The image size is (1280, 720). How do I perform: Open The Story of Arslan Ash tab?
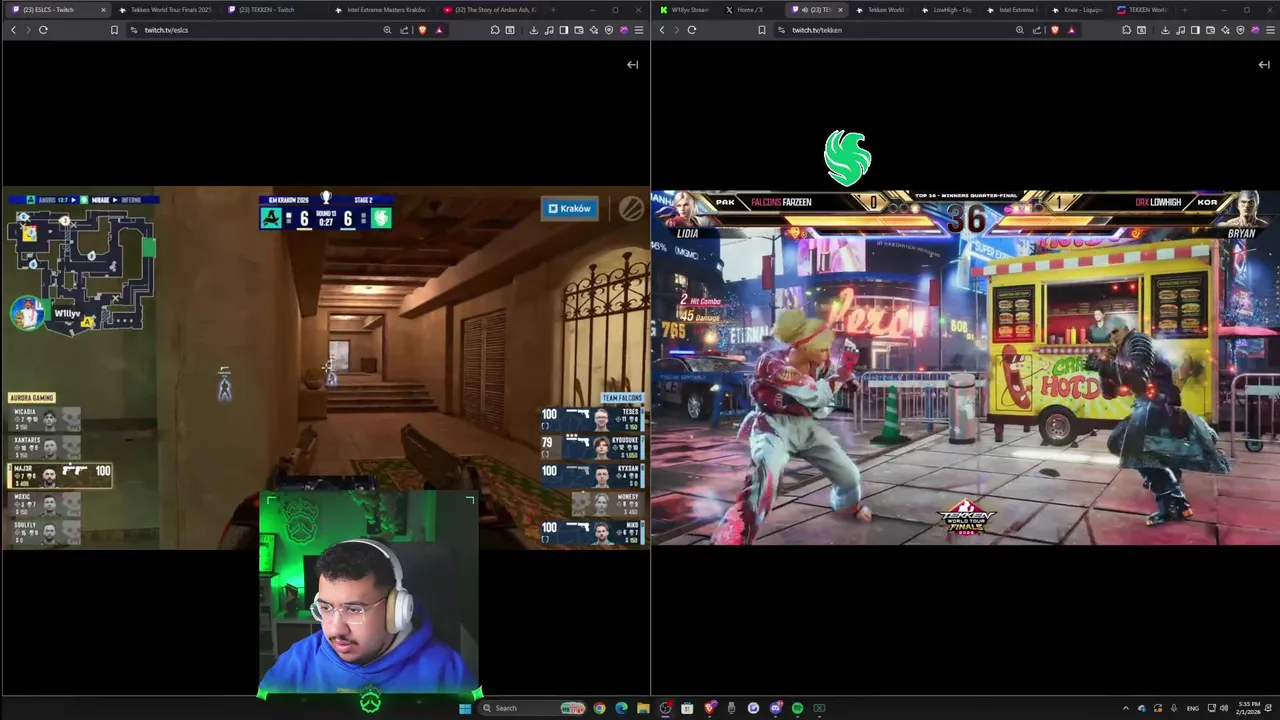click(490, 10)
